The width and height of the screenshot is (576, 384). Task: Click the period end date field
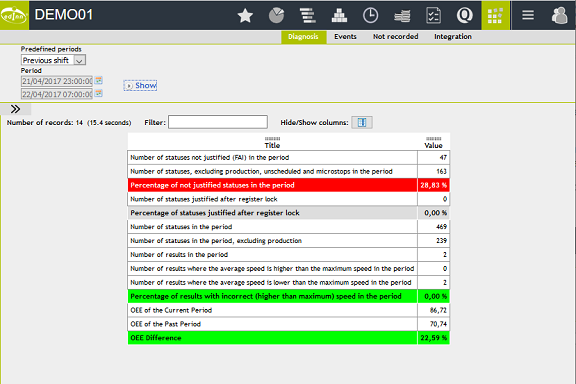(57, 94)
